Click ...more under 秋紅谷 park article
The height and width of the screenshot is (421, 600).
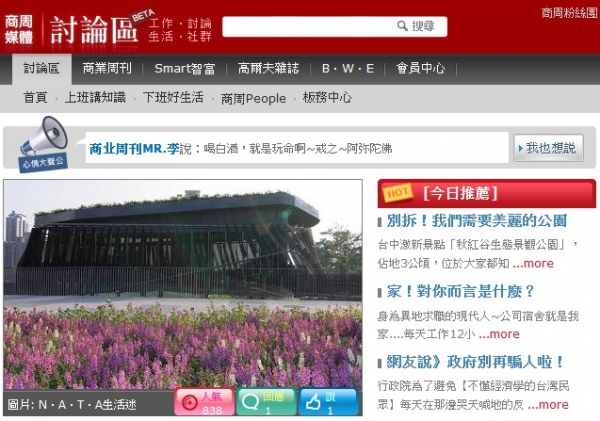coord(533,263)
